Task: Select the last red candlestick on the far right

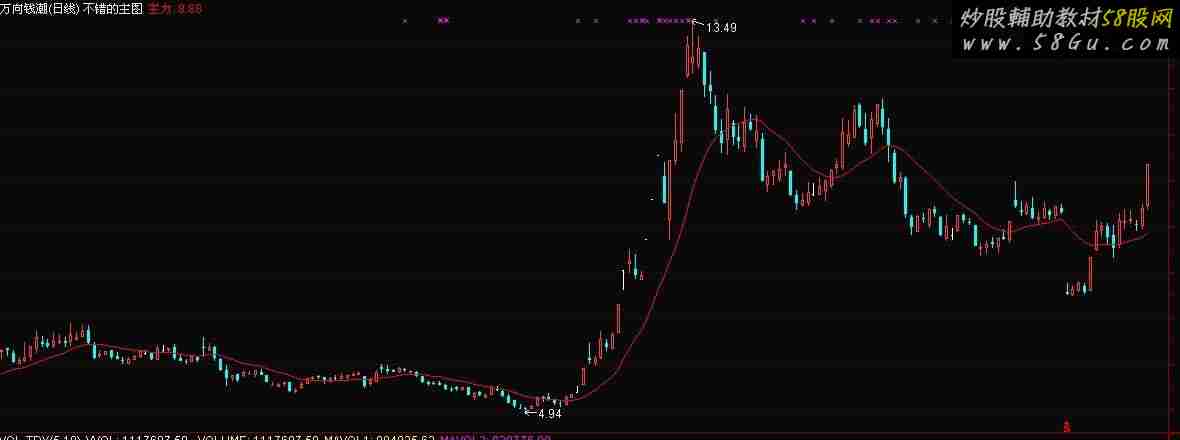Action: coord(1148,185)
